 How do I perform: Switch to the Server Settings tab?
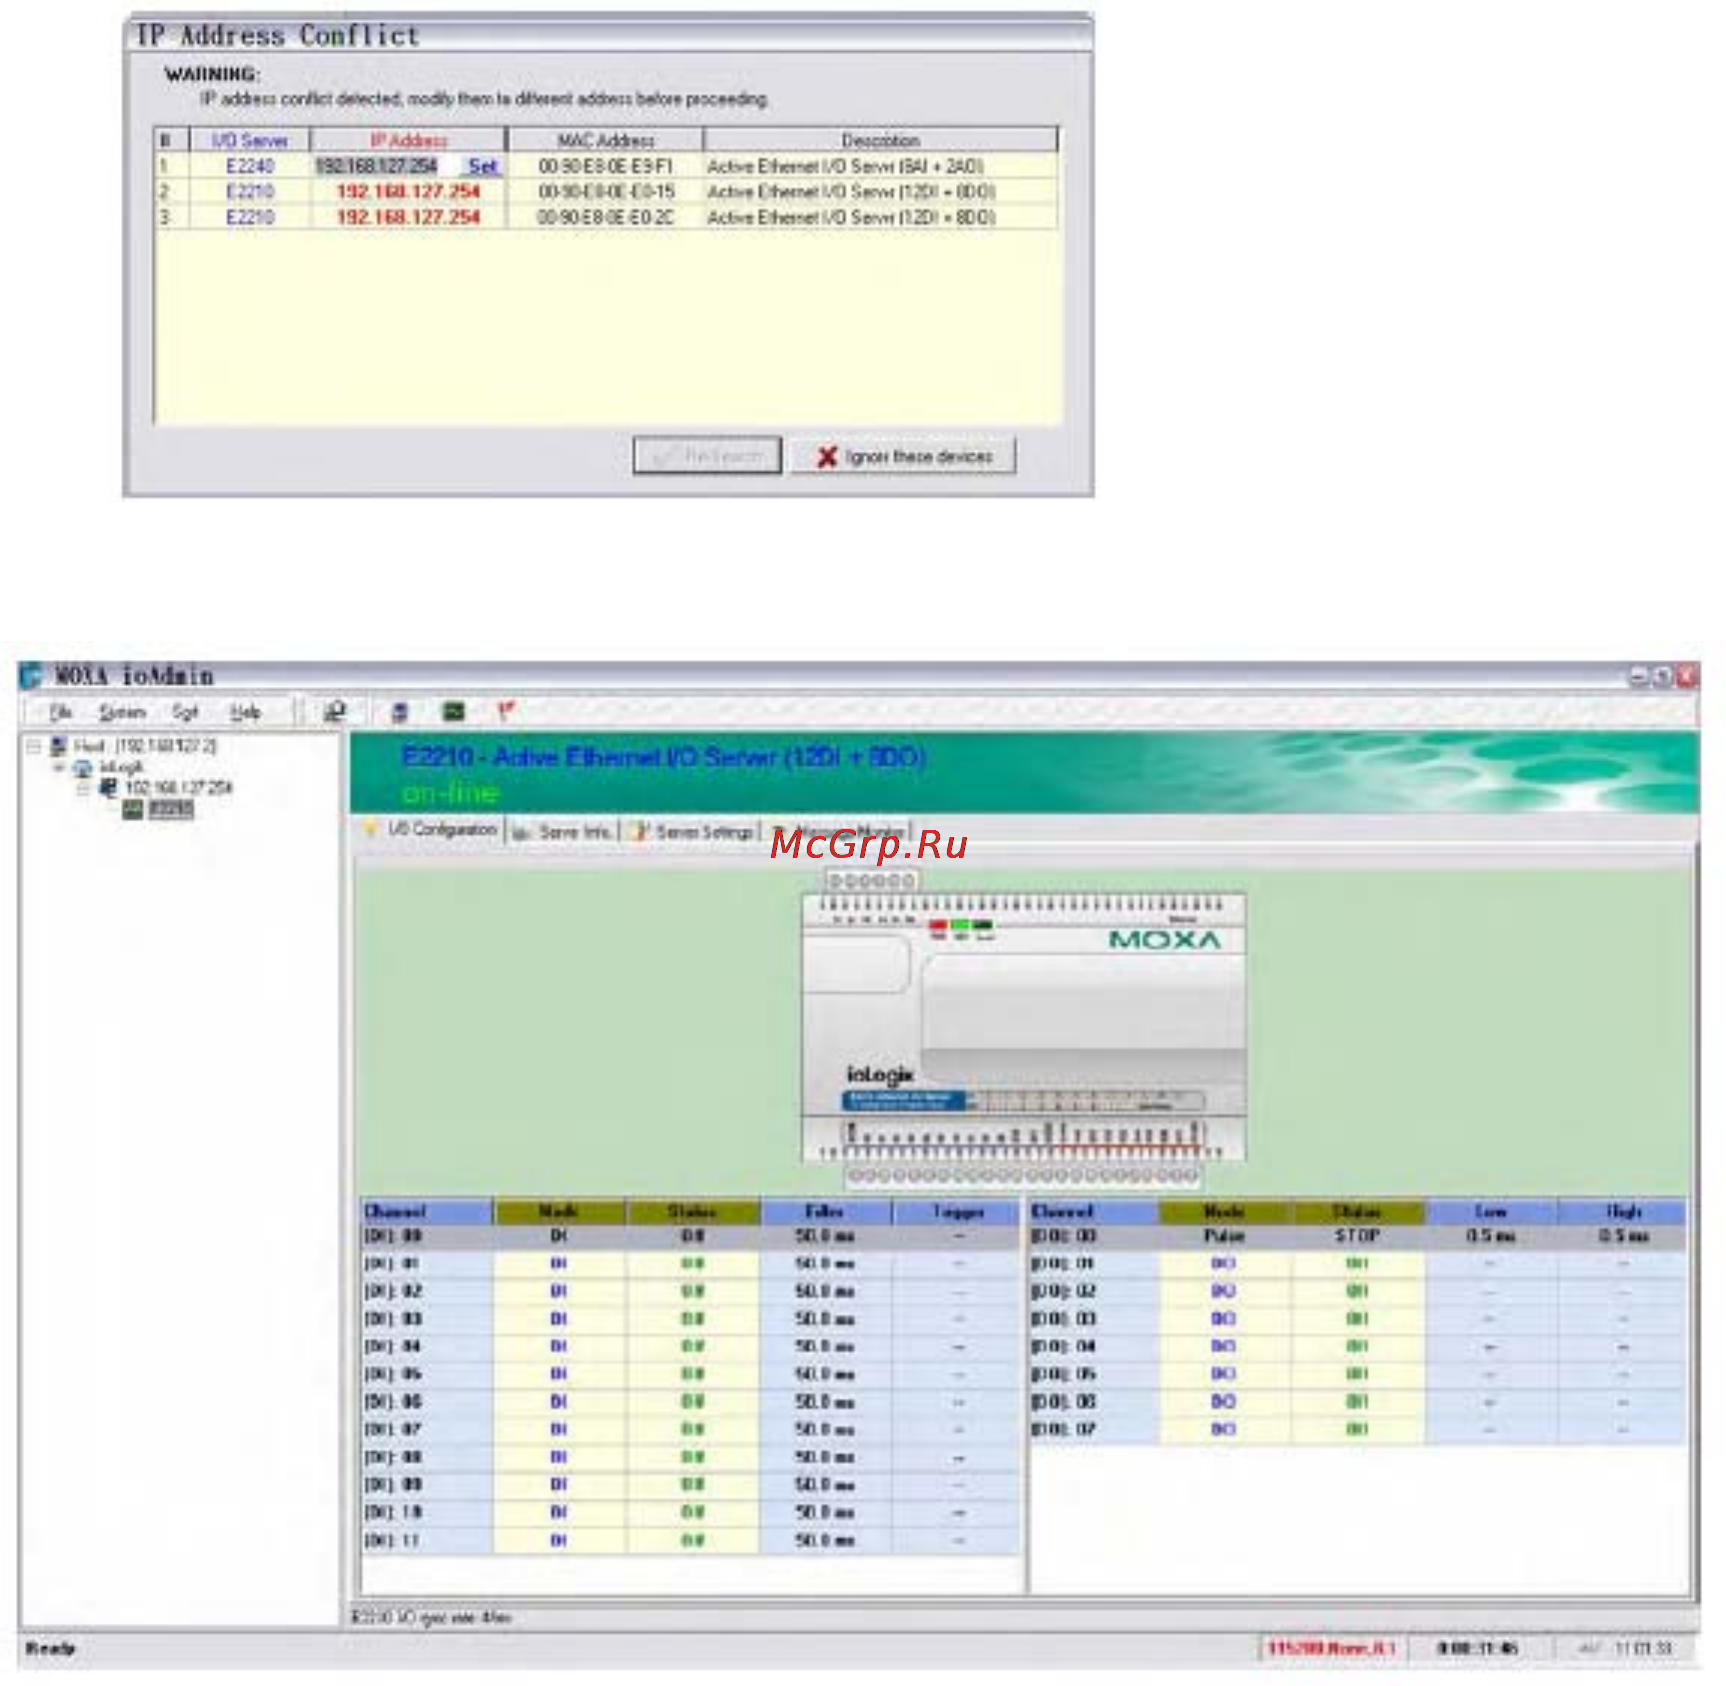692,831
